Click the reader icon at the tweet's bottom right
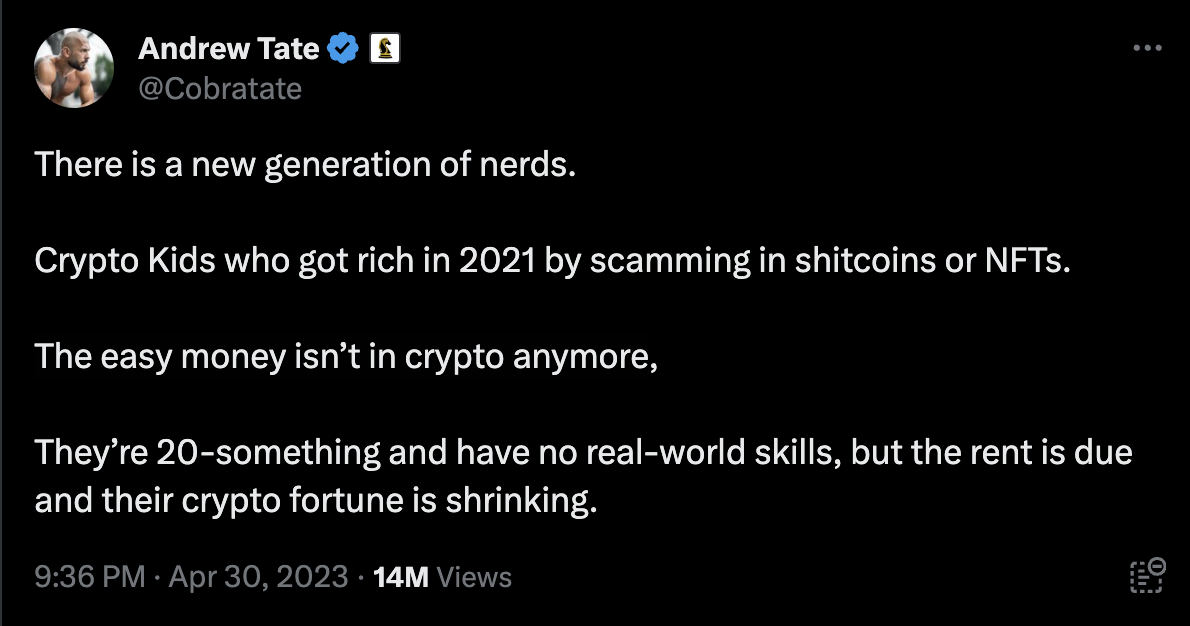The height and width of the screenshot is (626, 1190). pos(1145,577)
